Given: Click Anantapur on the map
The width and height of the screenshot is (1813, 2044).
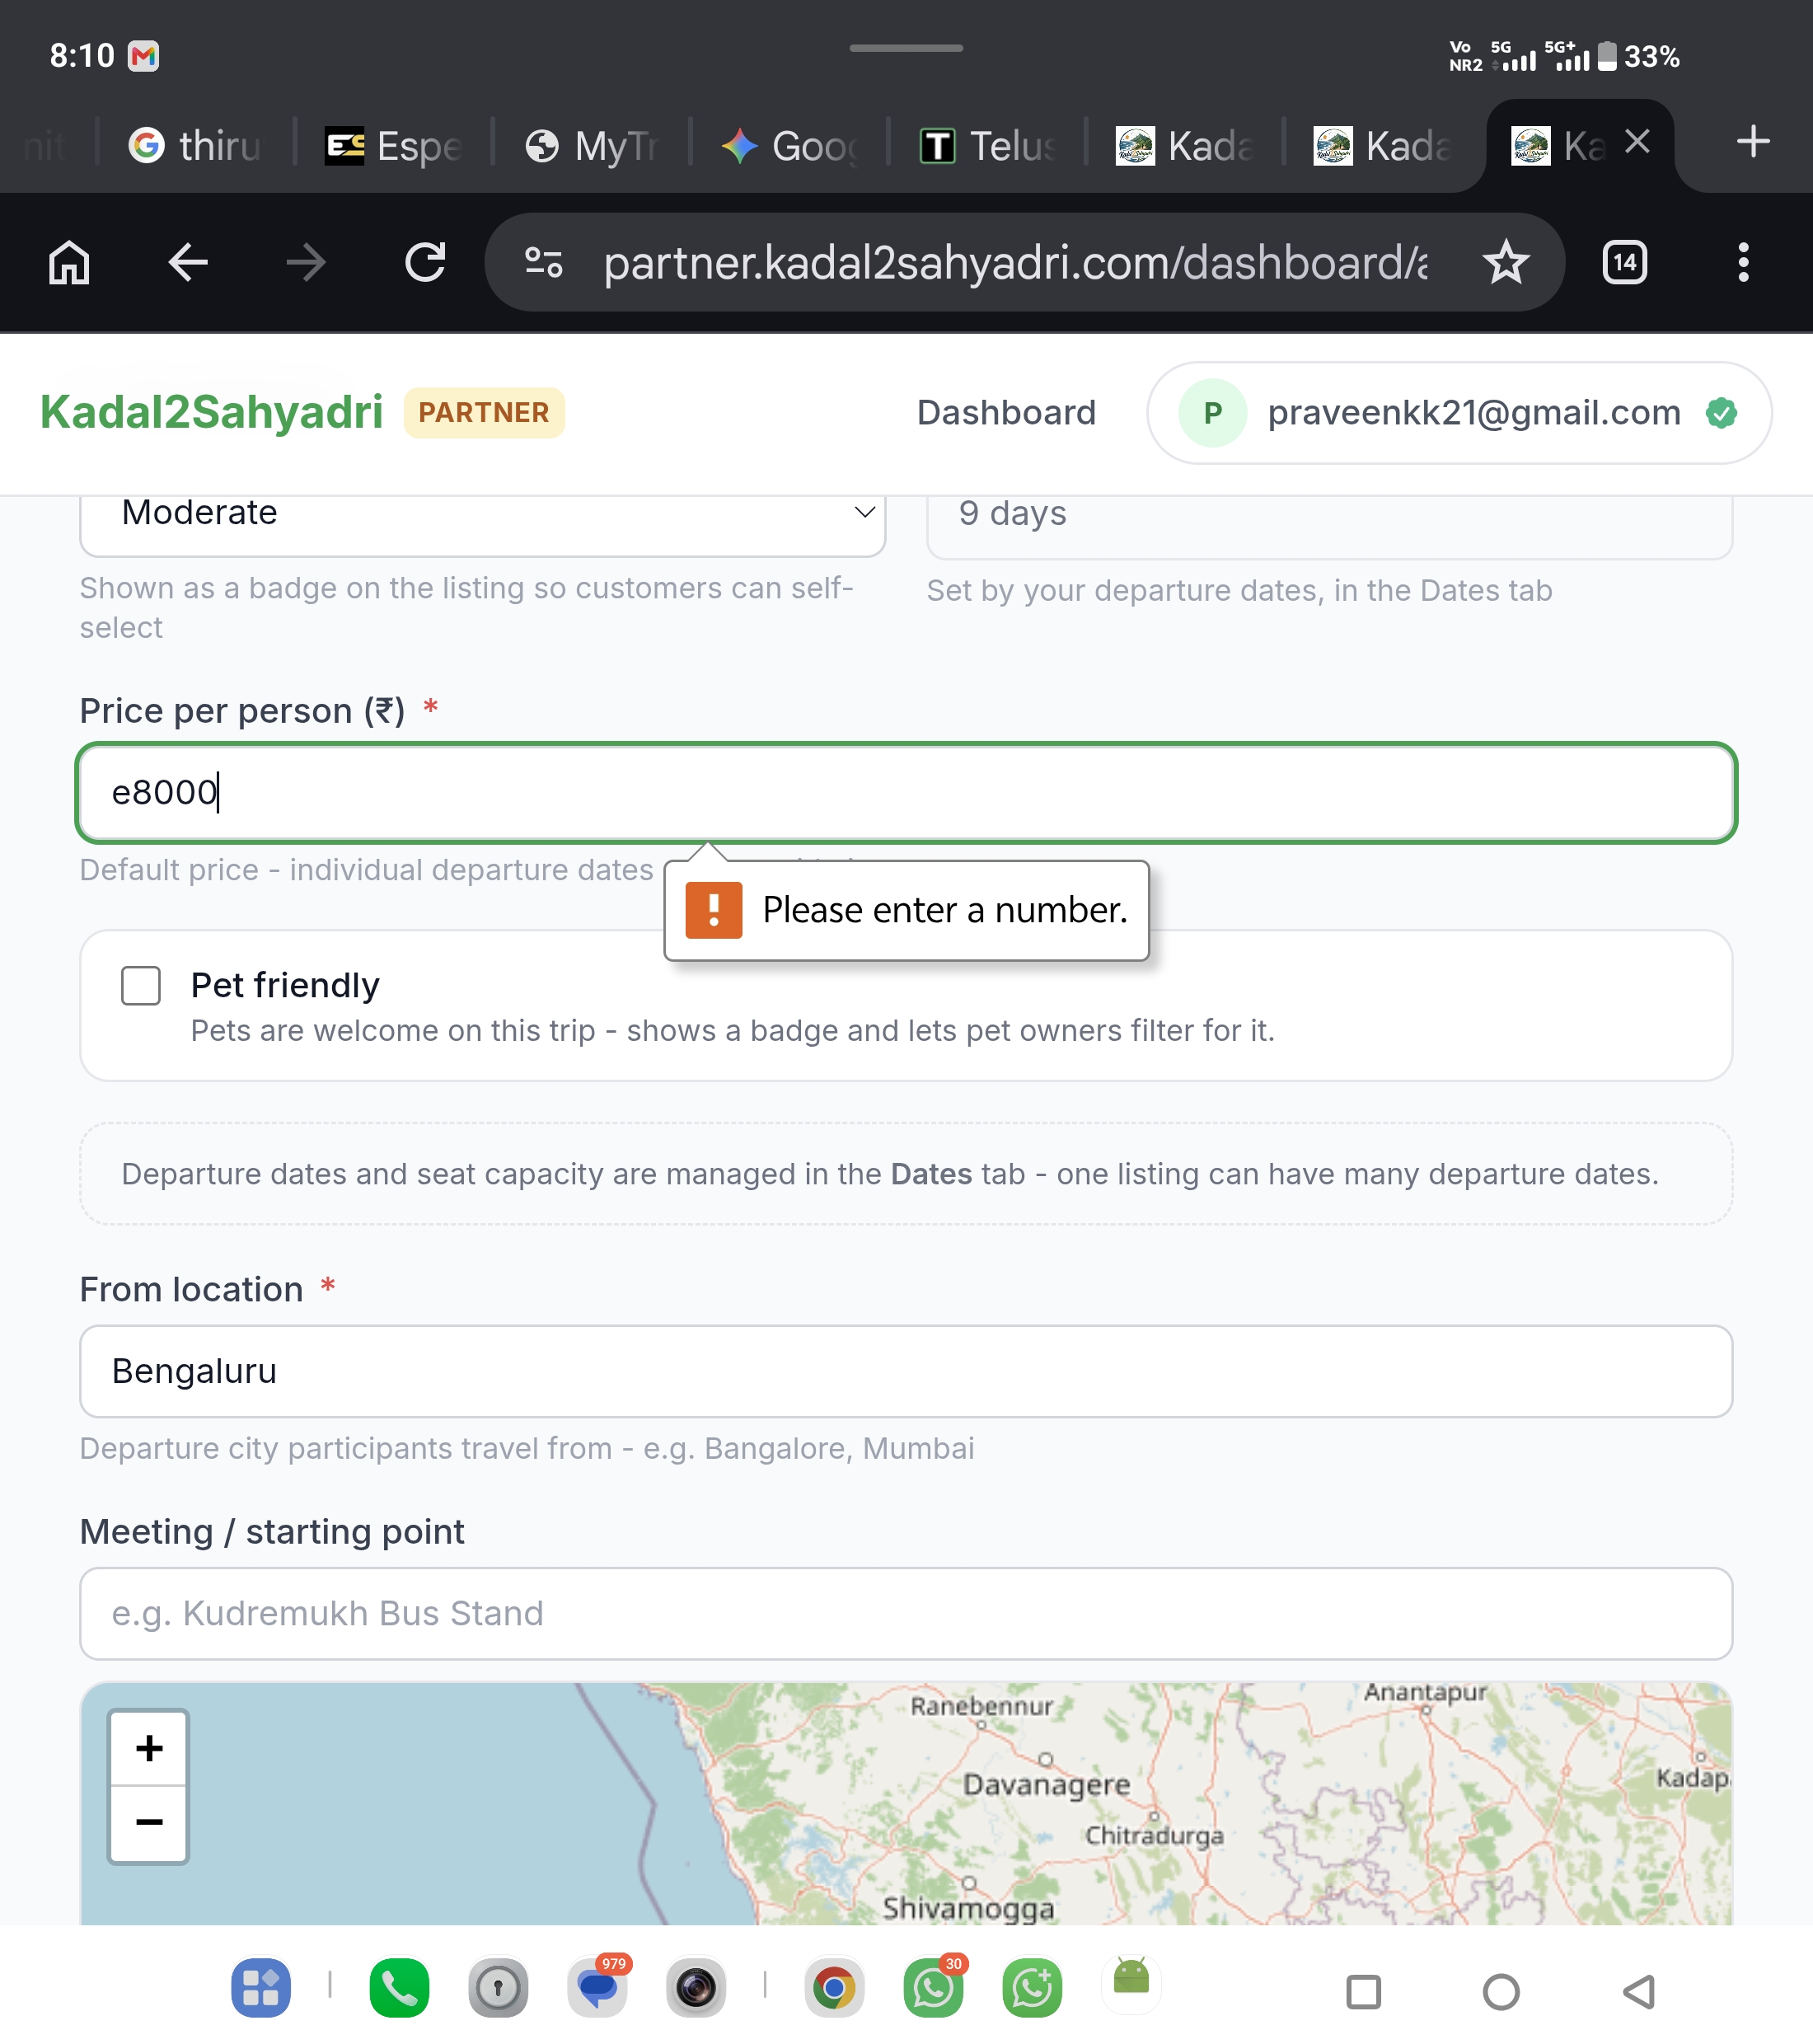Looking at the screenshot, I should click(x=1425, y=1692).
